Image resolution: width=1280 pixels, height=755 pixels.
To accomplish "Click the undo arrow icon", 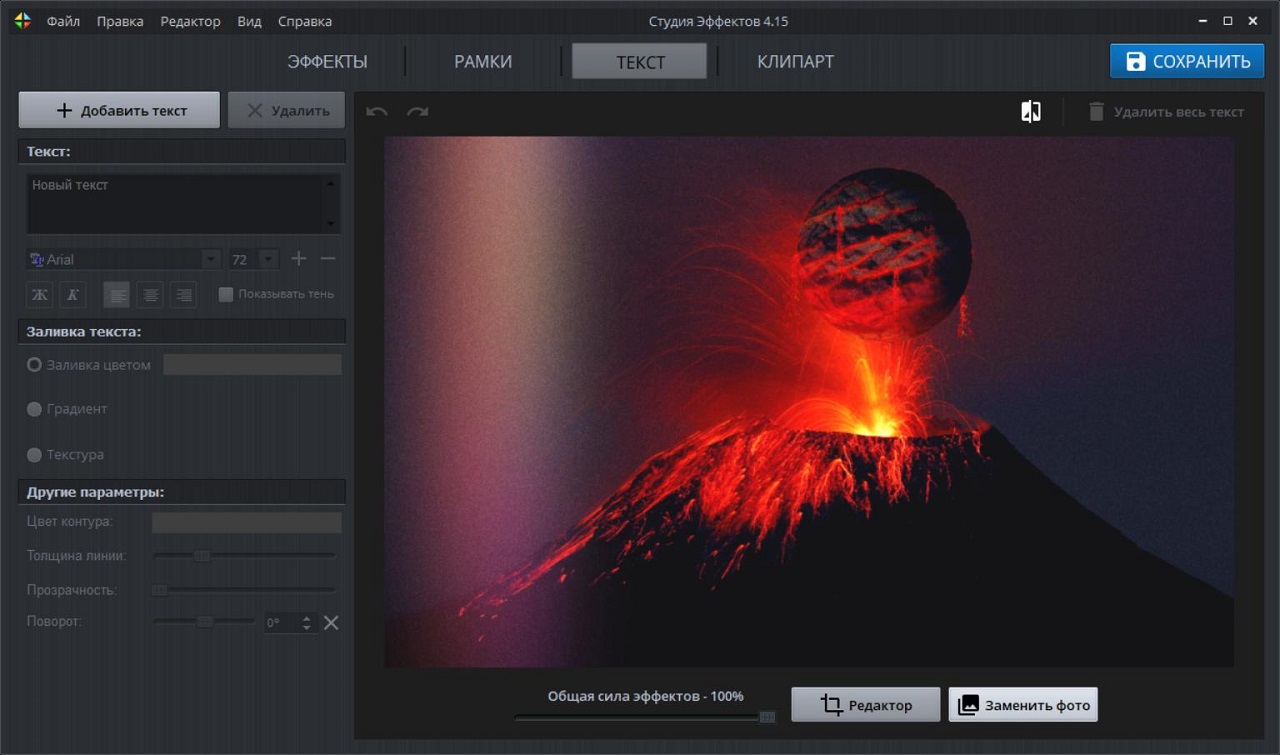I will point(377,111).
